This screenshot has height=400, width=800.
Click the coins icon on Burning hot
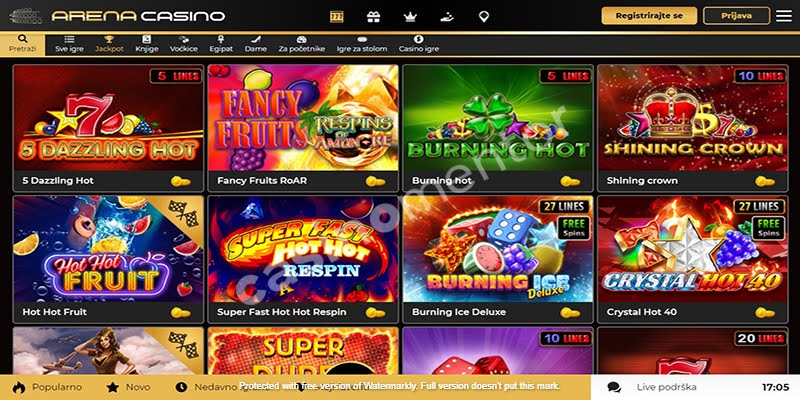point(570,181)
